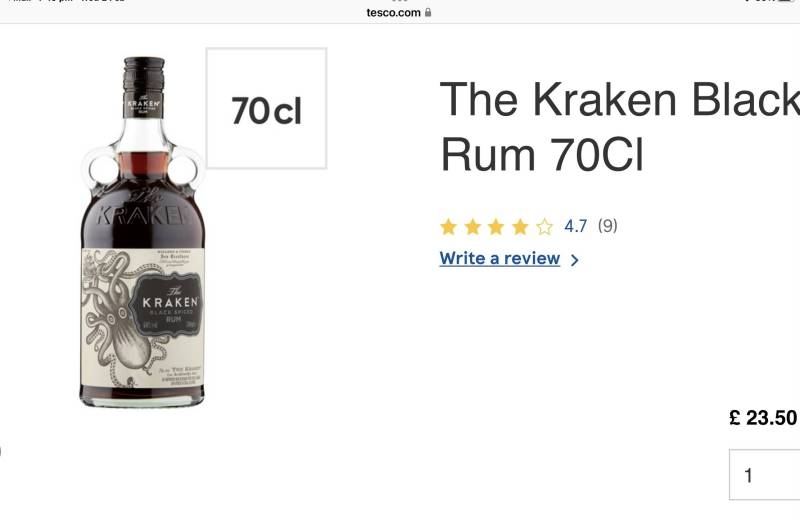Tap the battery indicator in status bar
800x521 pixels.
point(786,1)
